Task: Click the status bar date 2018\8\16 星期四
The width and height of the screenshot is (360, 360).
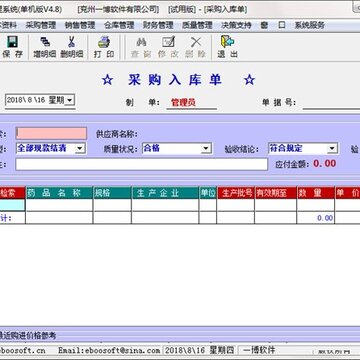Action: click(x=199, y=350)
